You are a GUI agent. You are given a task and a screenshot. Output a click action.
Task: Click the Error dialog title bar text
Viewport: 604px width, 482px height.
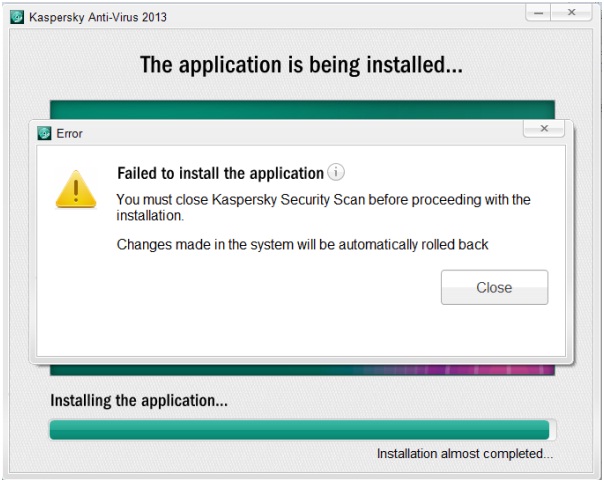coord(69,133)
